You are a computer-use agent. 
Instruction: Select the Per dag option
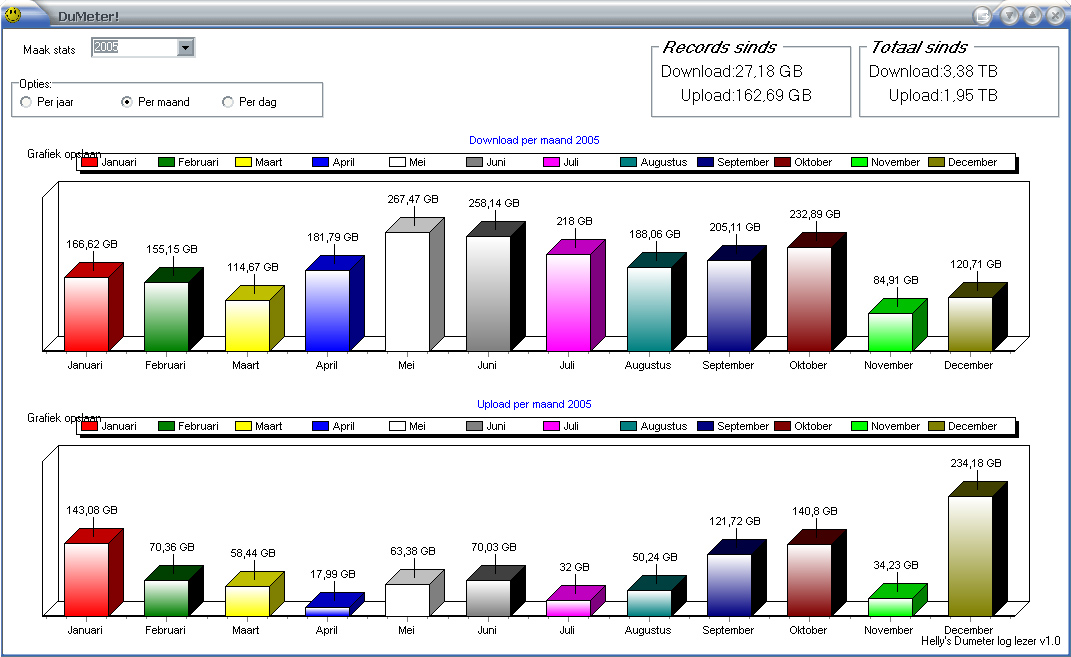pos(249,102)
